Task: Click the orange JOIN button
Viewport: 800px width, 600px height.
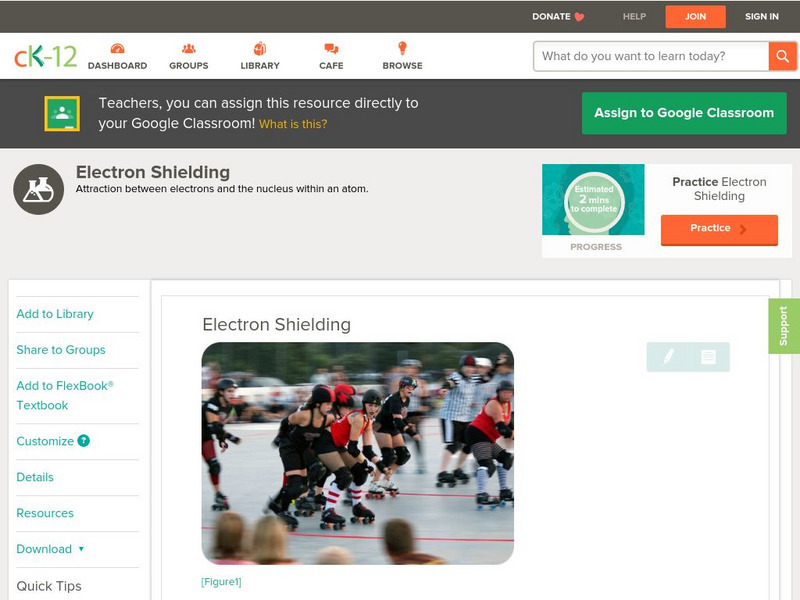Action: 695,17
